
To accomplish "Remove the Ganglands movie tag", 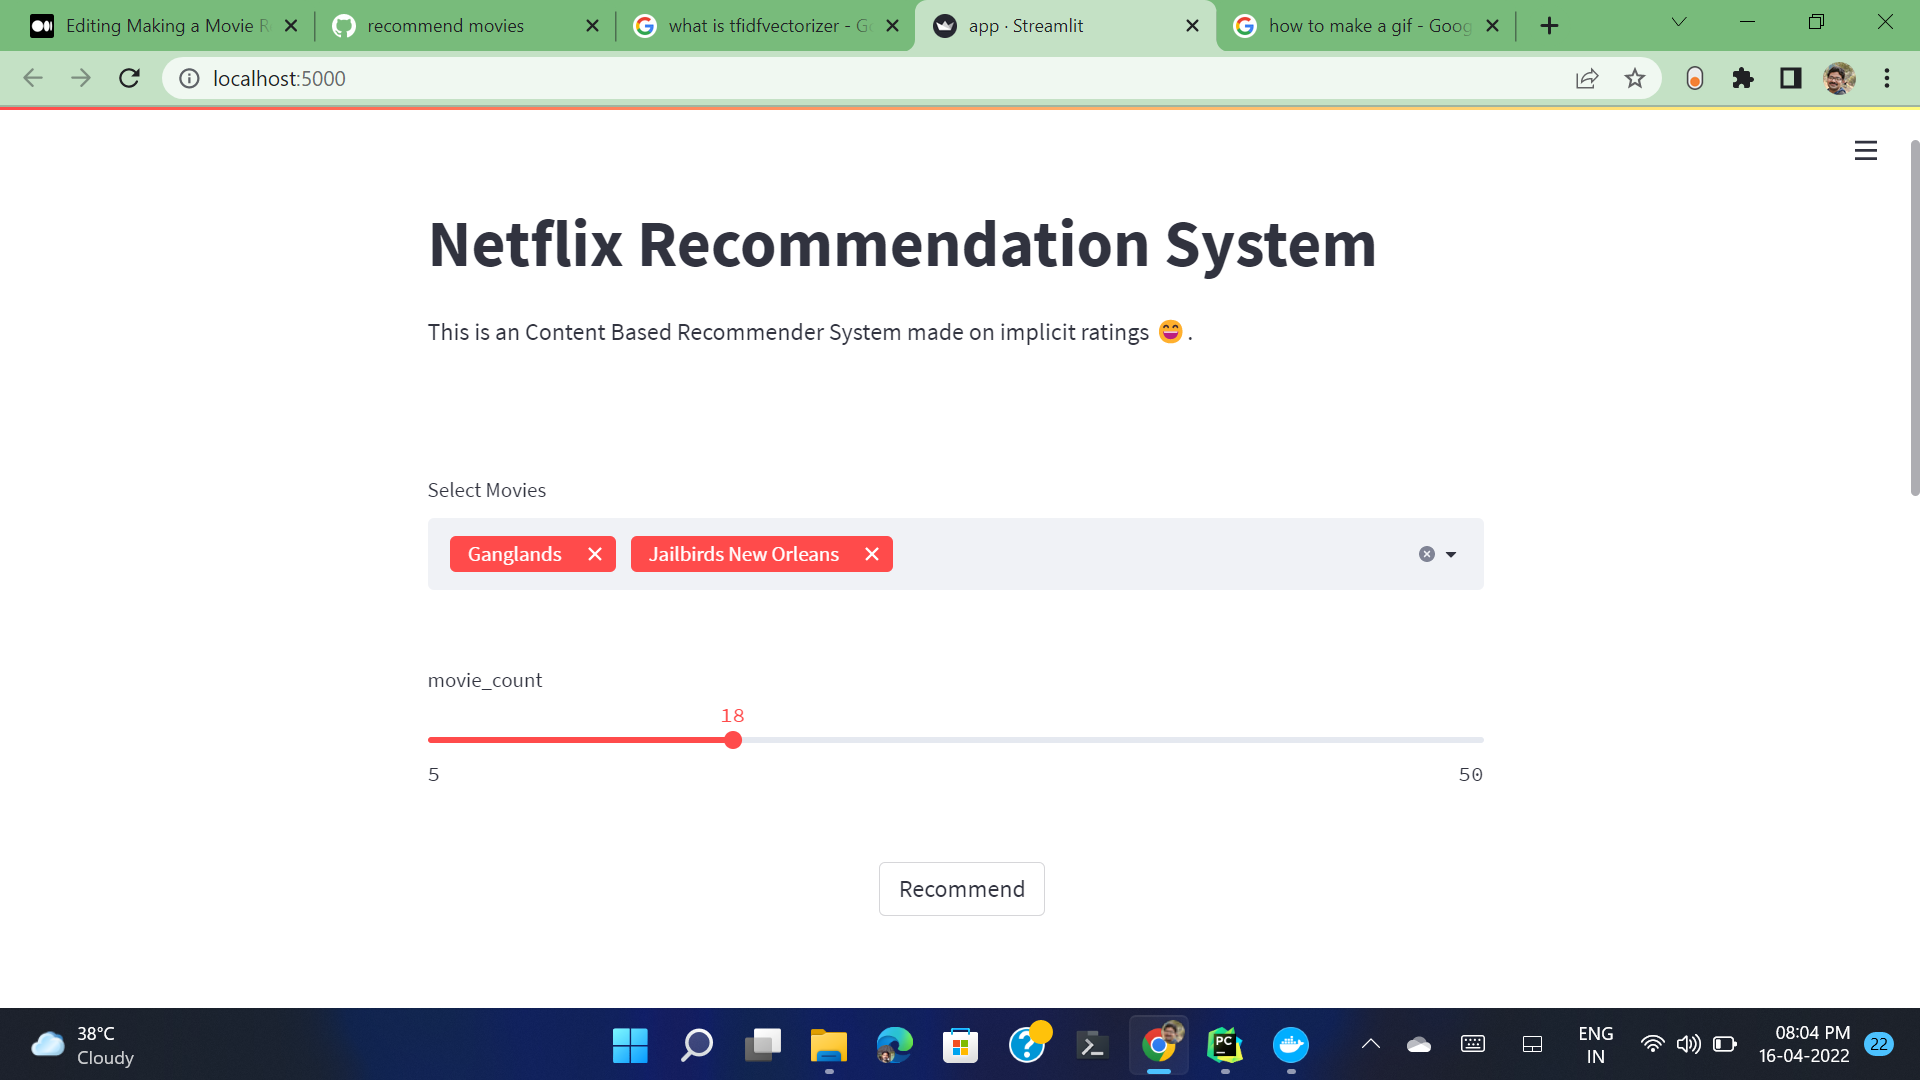I will coord(595,553).
